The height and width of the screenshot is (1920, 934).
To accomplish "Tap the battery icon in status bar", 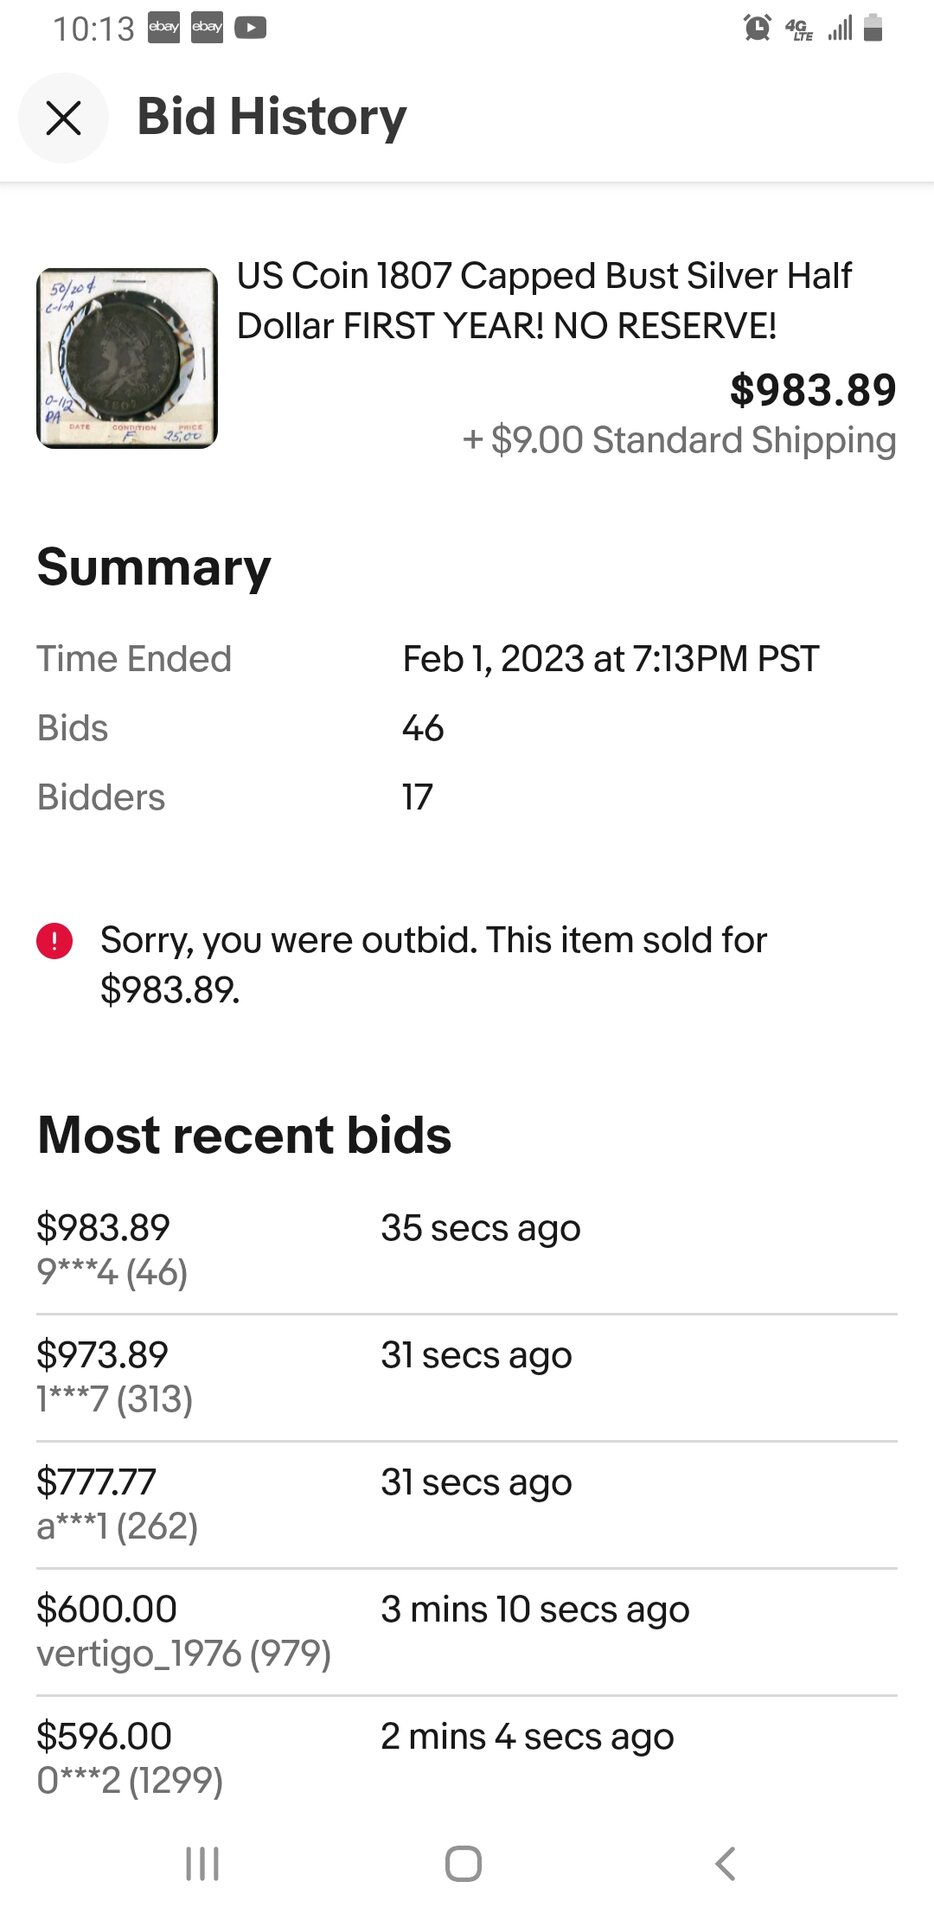I will (x=873, y=28).
